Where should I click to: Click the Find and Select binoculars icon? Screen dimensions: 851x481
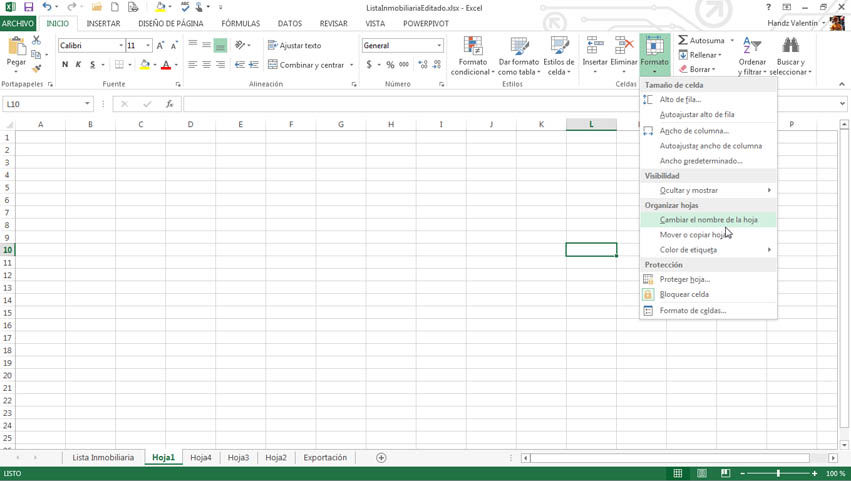(791, 46)
